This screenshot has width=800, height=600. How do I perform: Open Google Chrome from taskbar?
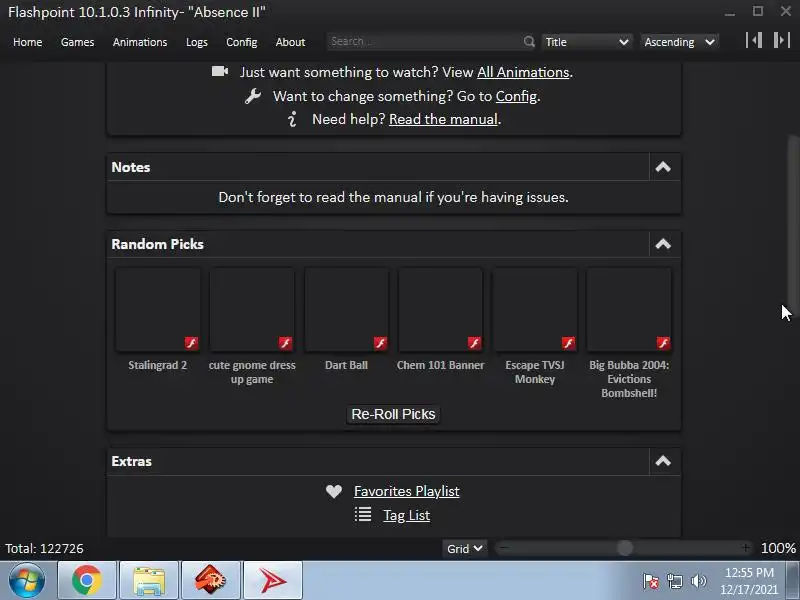pos(87,580)
